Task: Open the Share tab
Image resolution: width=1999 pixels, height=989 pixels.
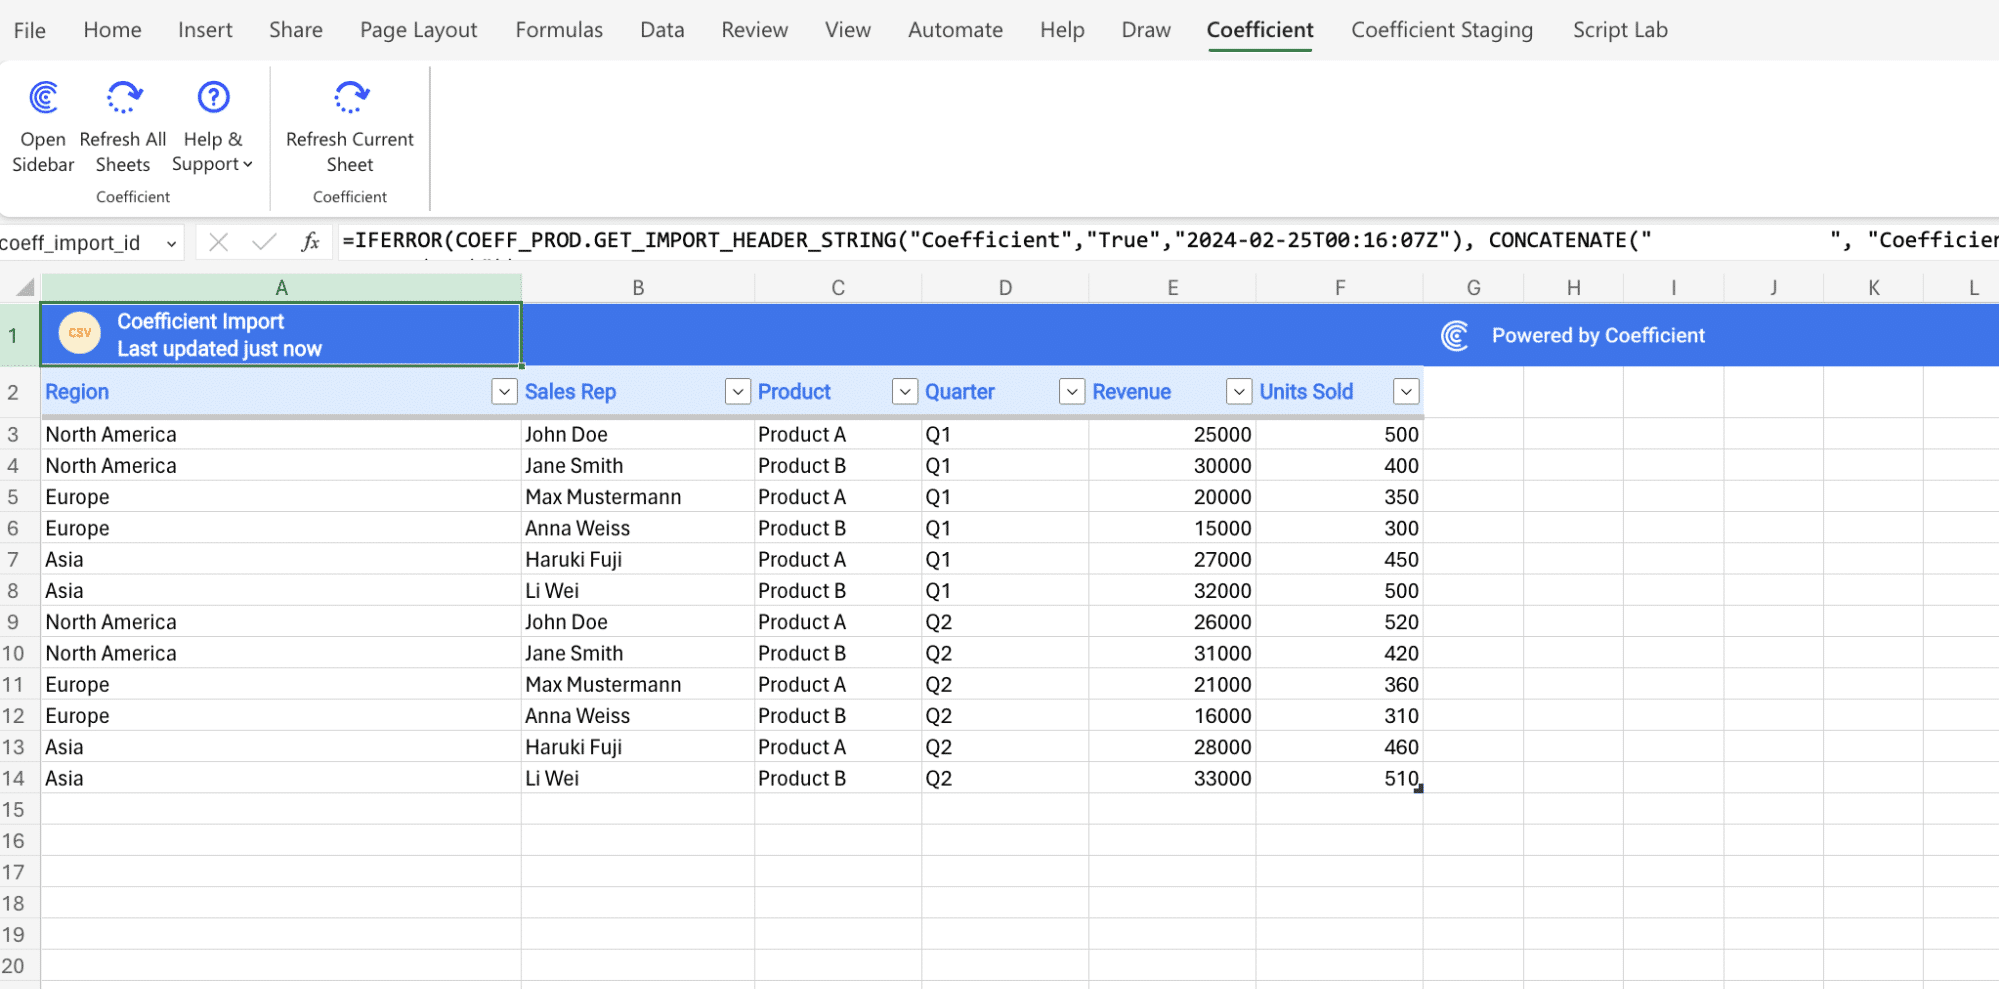Action: tap(295, 30)
